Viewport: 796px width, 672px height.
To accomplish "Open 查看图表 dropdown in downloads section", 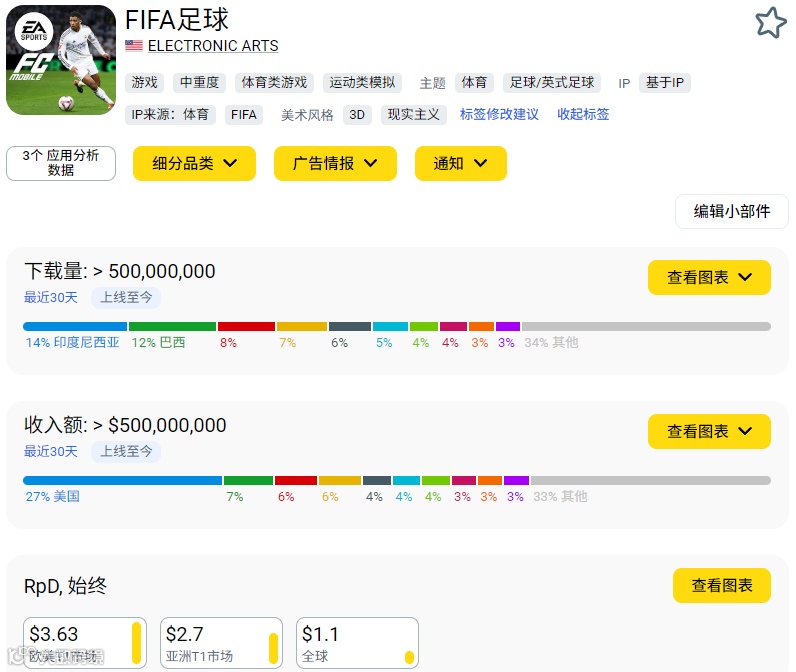I will 709,277.
